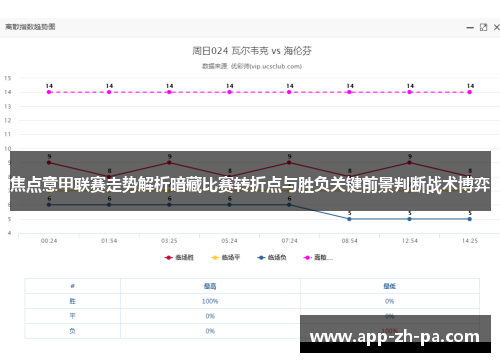Select magenta data point 14 at 14:25

coord(470,92)
